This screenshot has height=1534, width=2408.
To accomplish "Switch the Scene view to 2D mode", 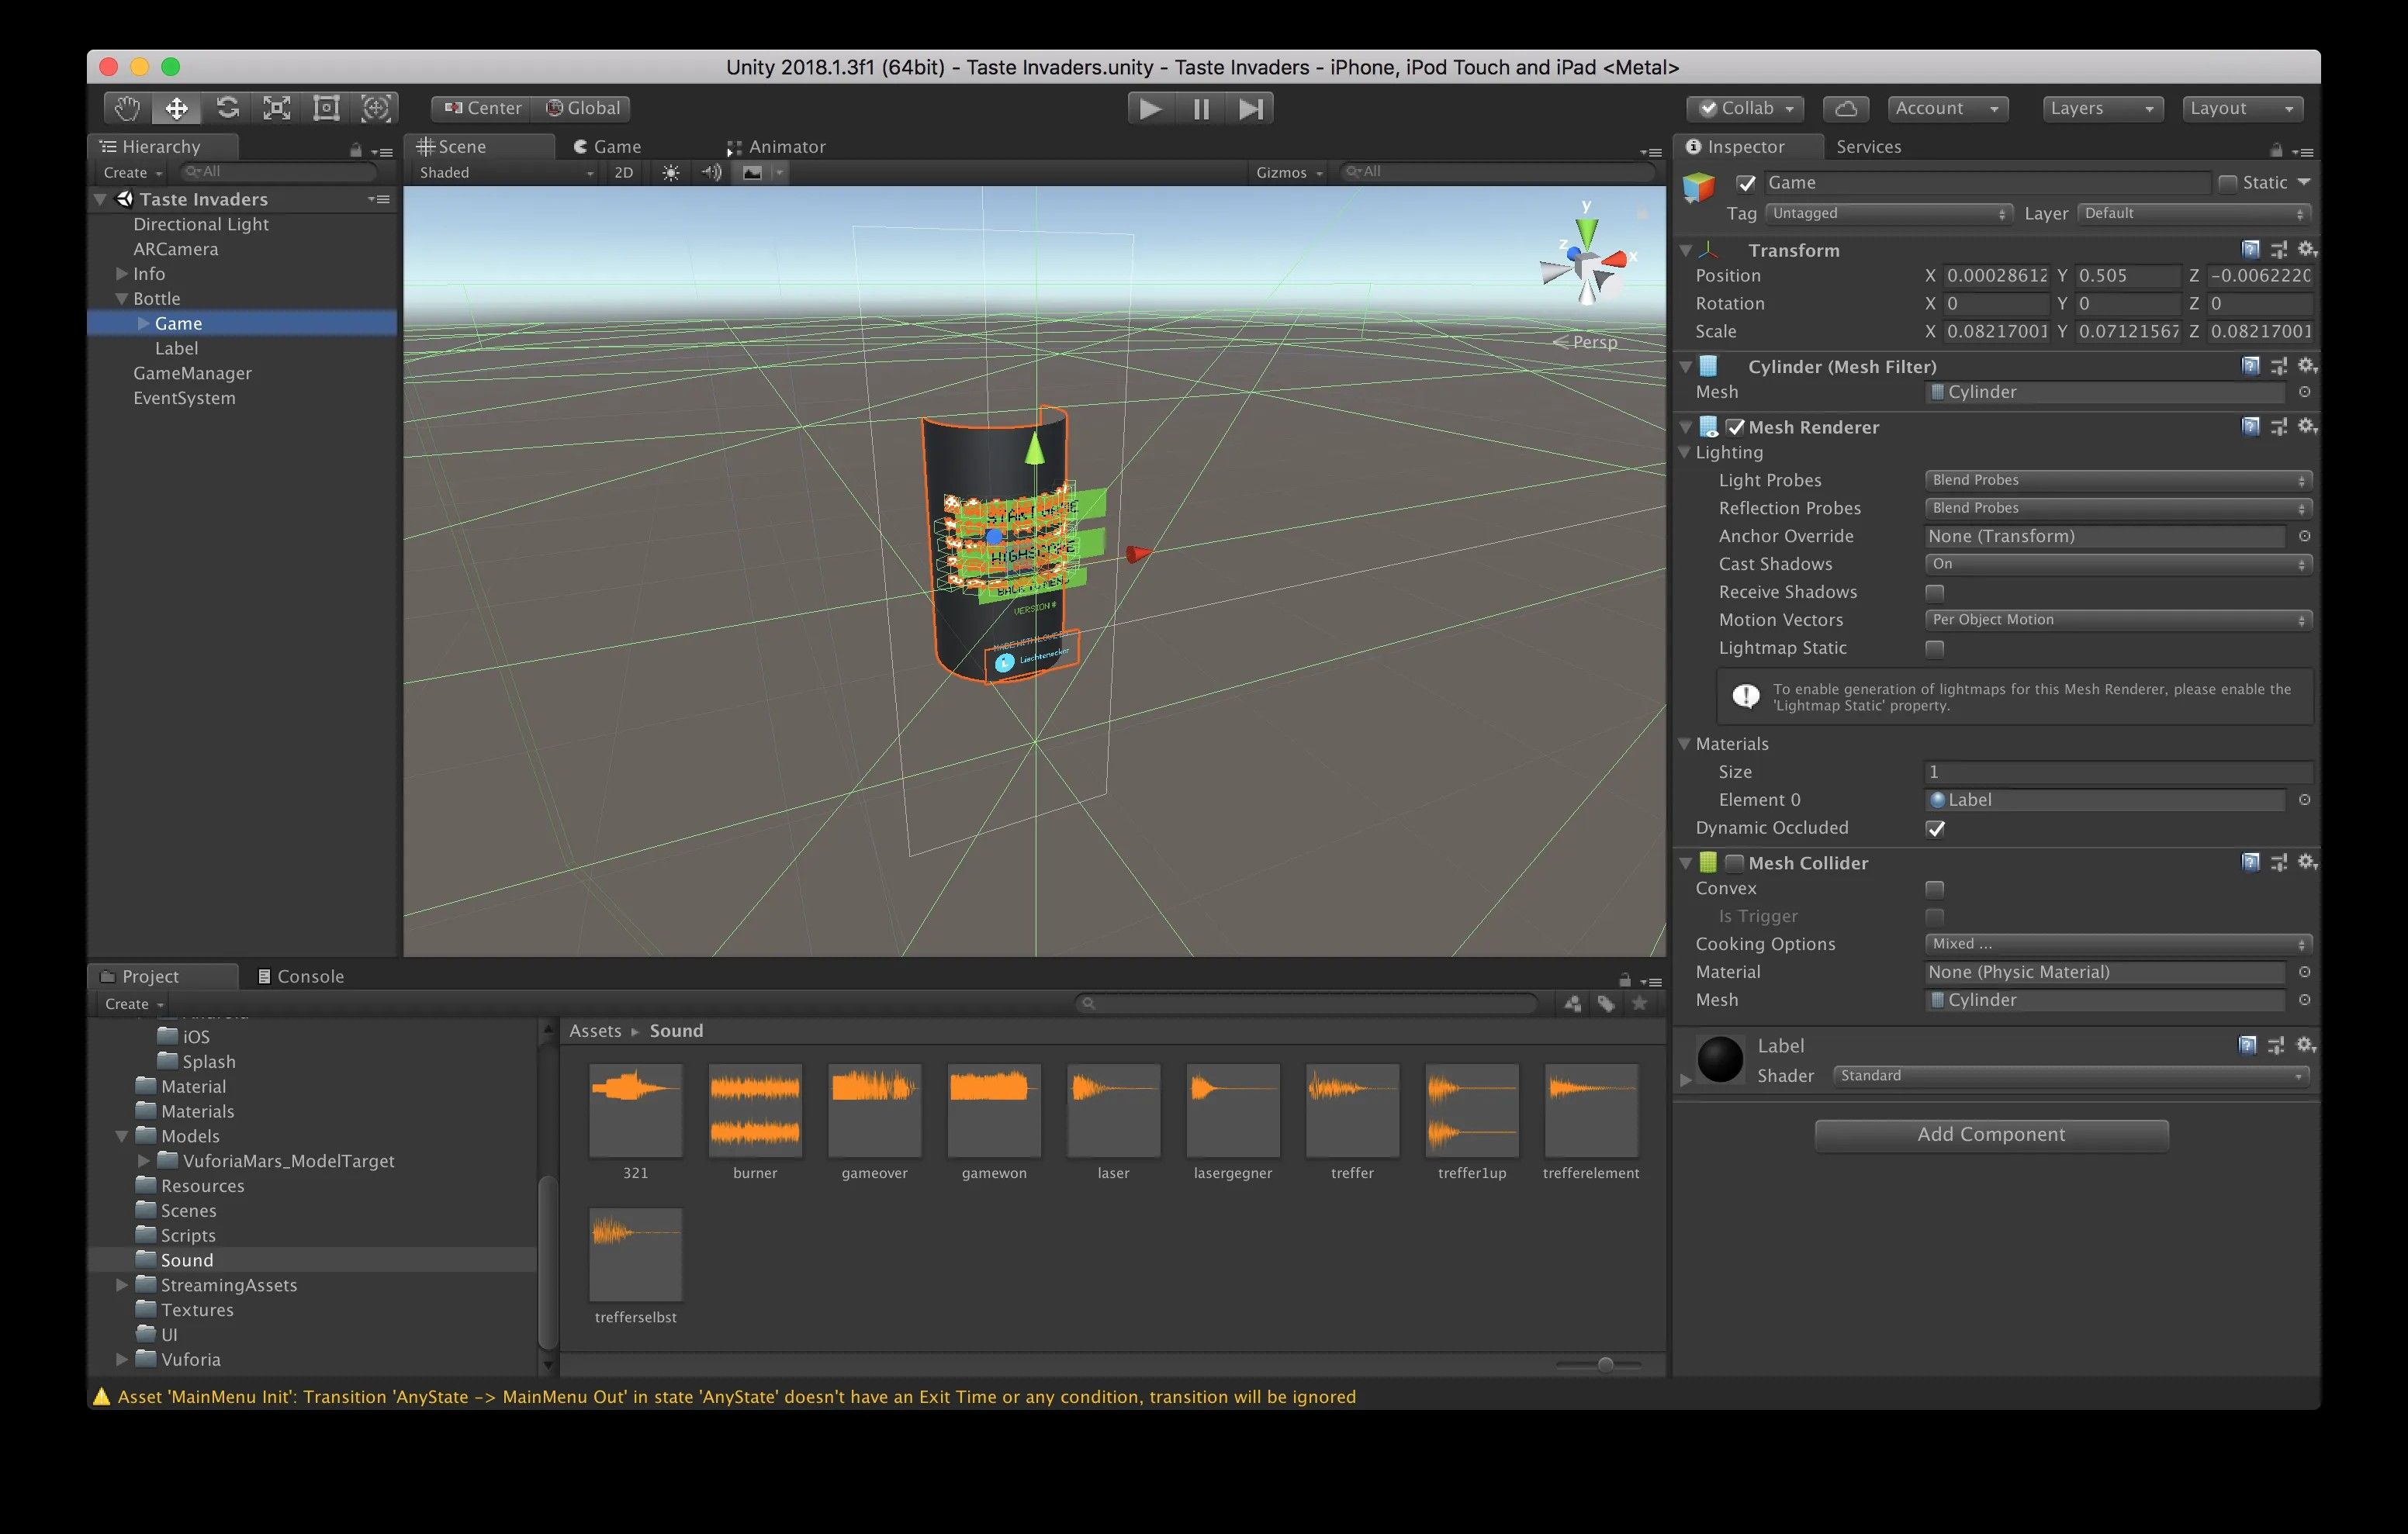I will click(x=623, y=172).
